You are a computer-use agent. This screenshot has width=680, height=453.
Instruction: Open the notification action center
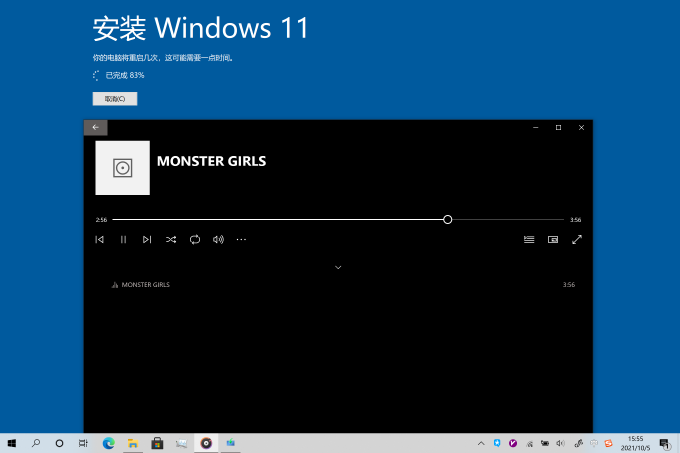pos(665,443)
